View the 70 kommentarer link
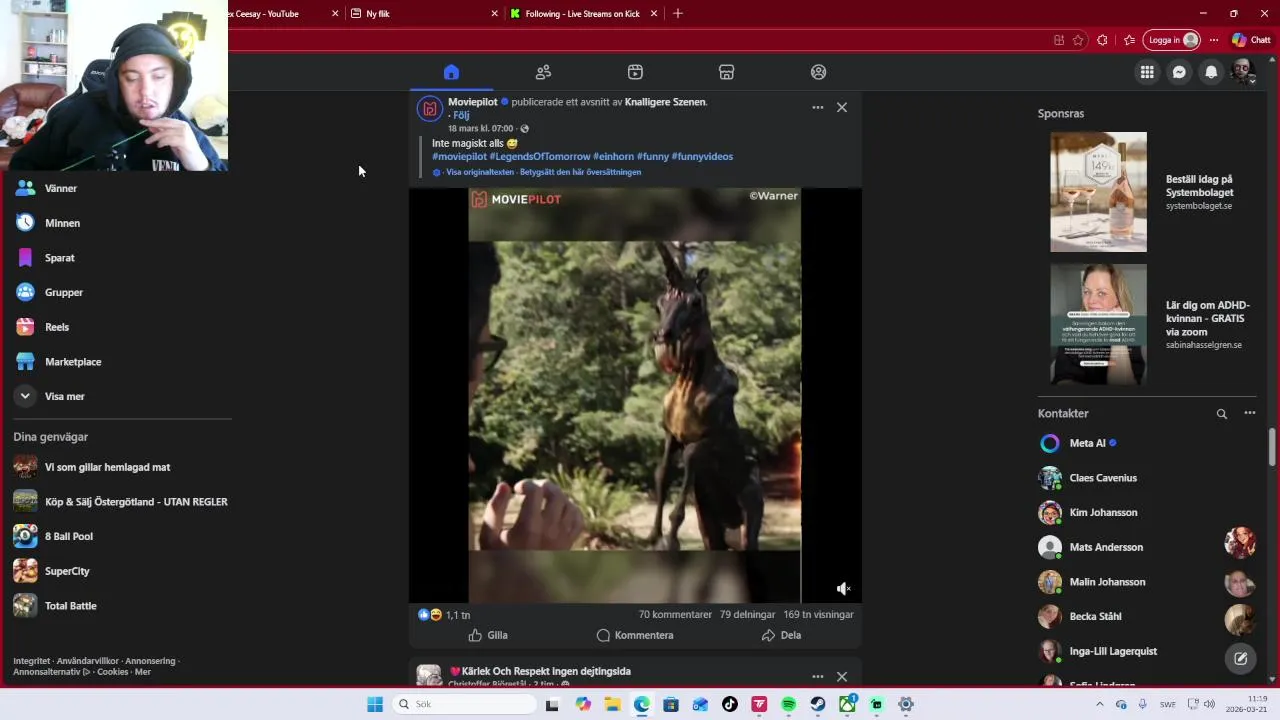The width and height of the screenshot is (1280, 720). [675, 615]
